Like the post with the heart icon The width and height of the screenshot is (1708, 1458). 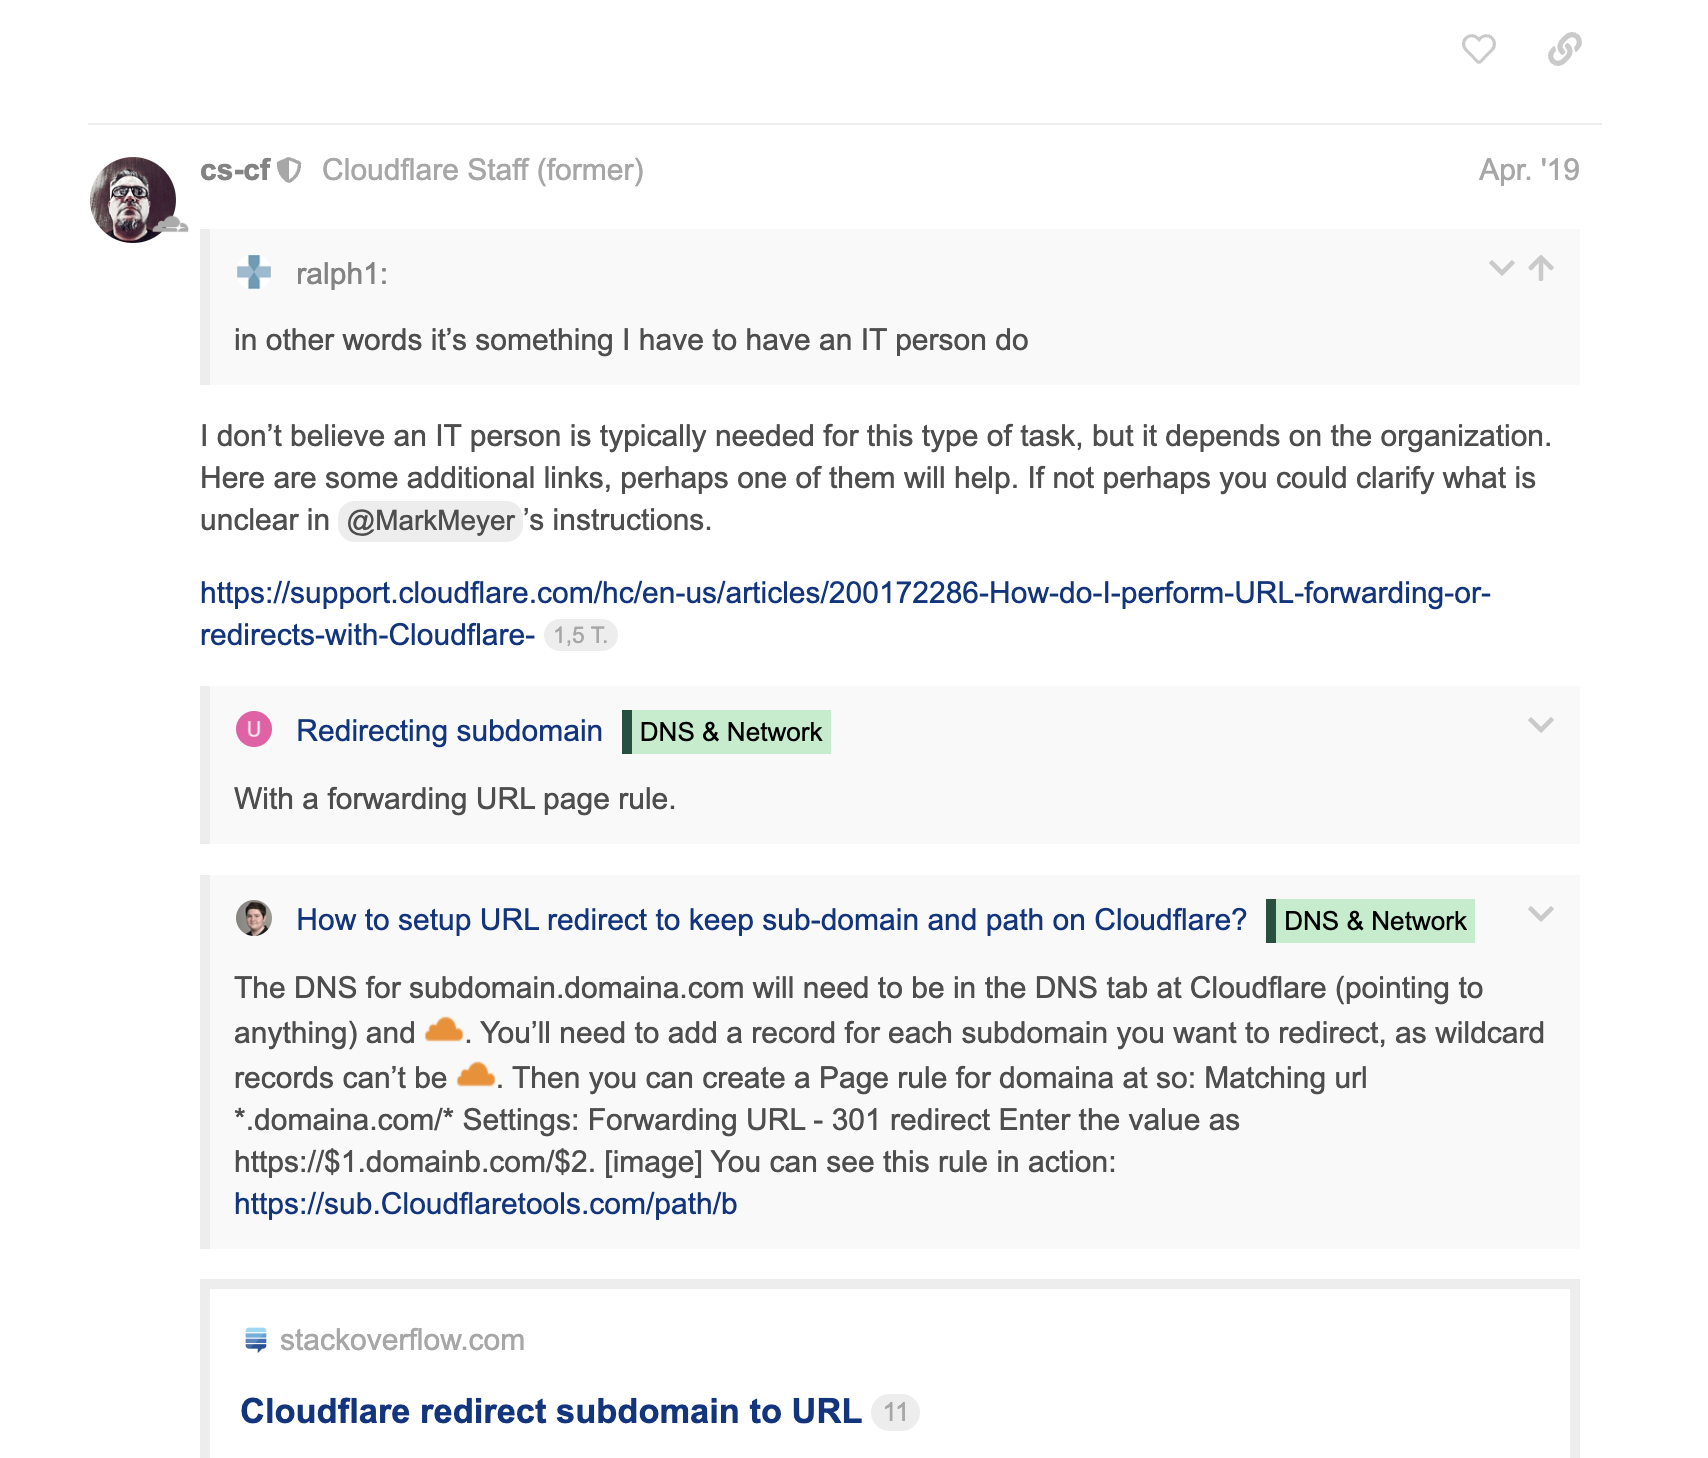click(x=1478, y=49)
